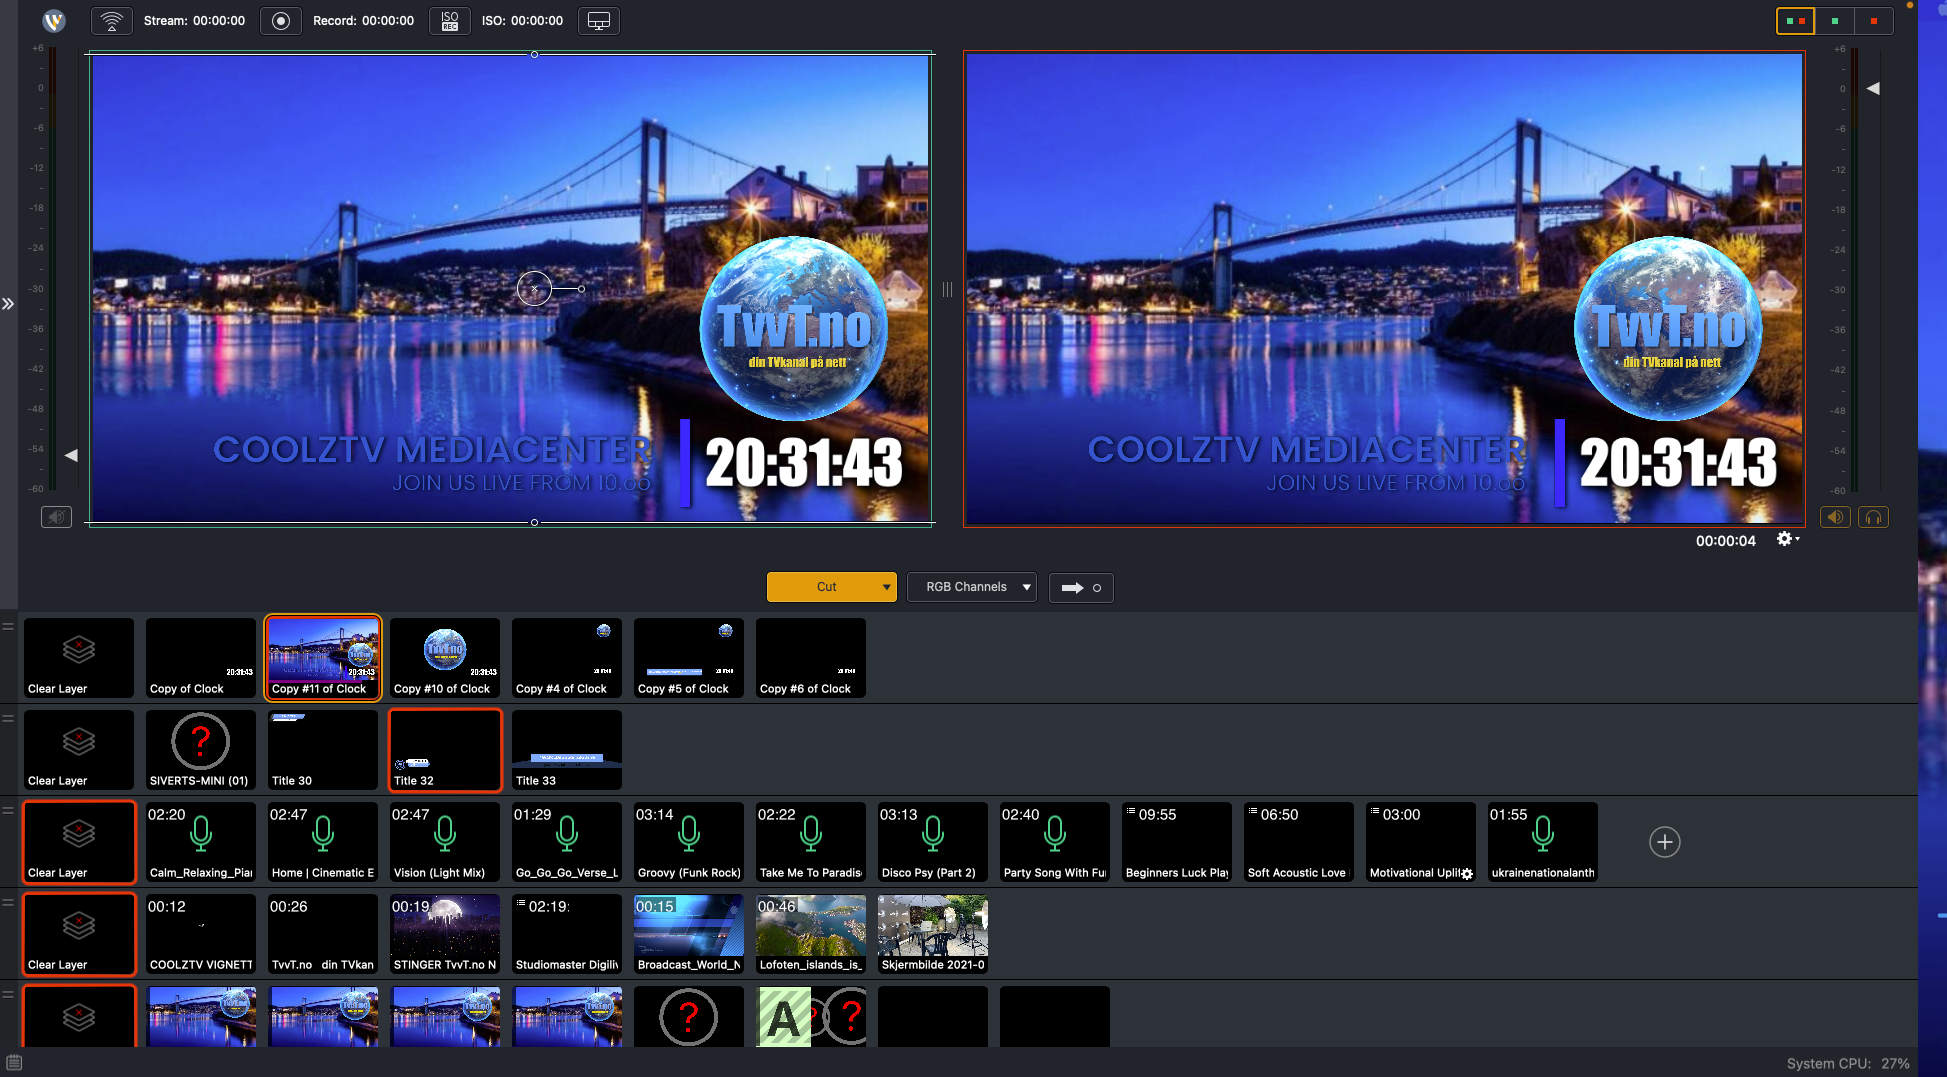Select the green letter A shot in bottom layer
The image size is (1947, 1077).
(x=811, y=1017)
